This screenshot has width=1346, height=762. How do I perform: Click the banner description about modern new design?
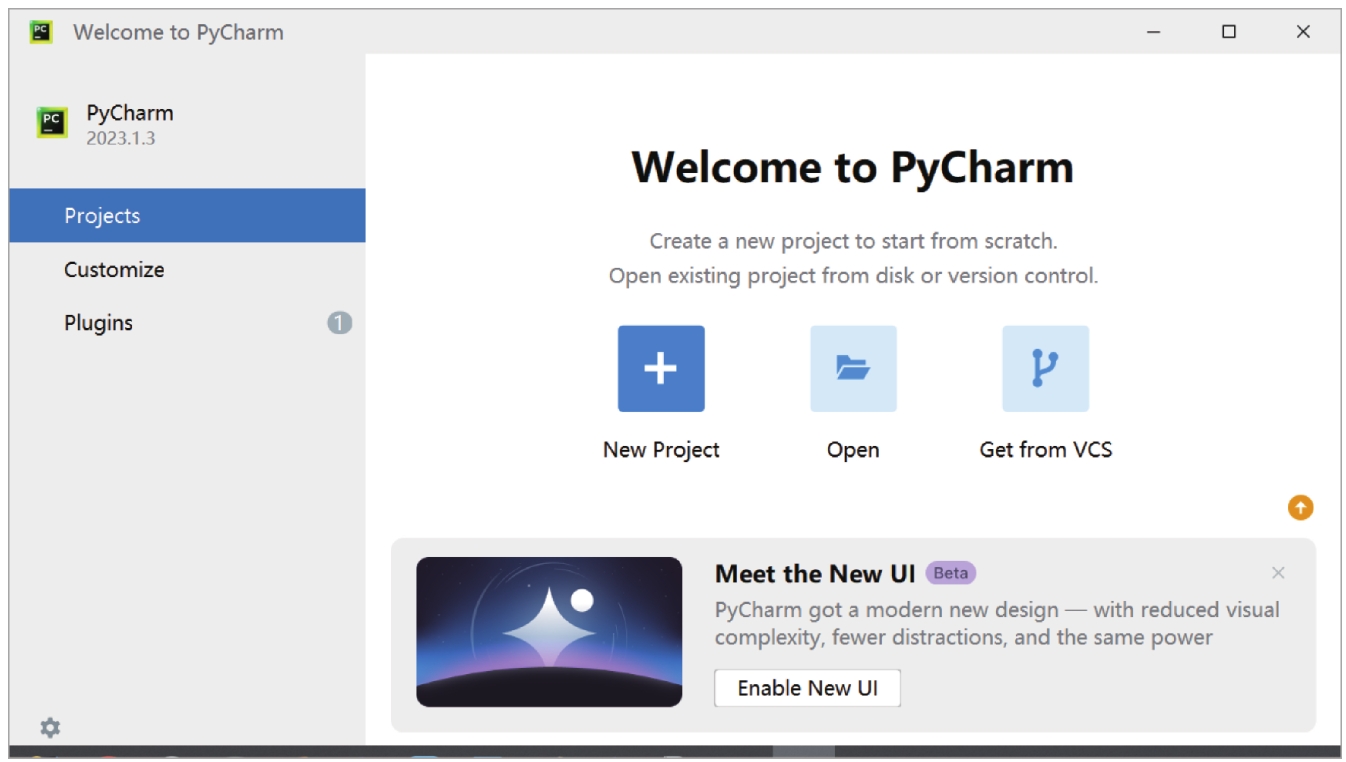[x=997, y=624]
